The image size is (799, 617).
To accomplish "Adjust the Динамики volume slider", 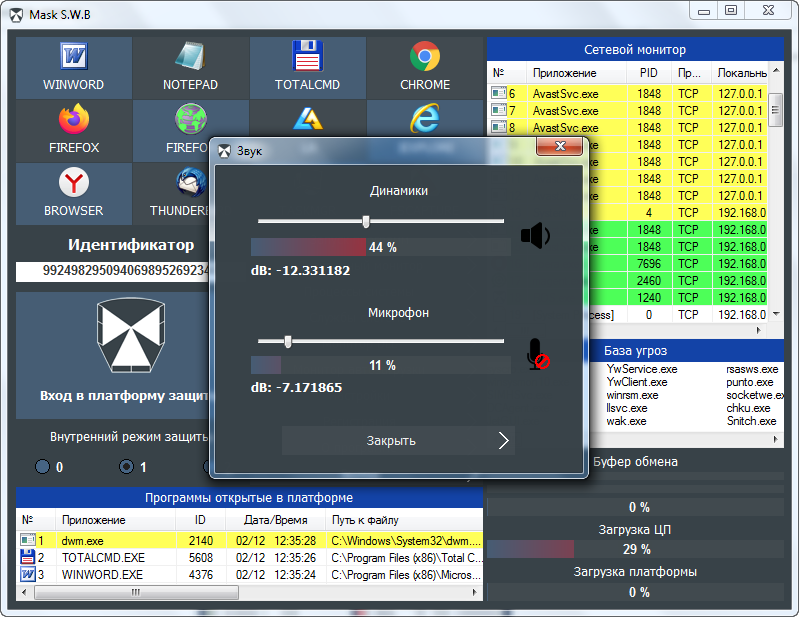I will [366, 221].
